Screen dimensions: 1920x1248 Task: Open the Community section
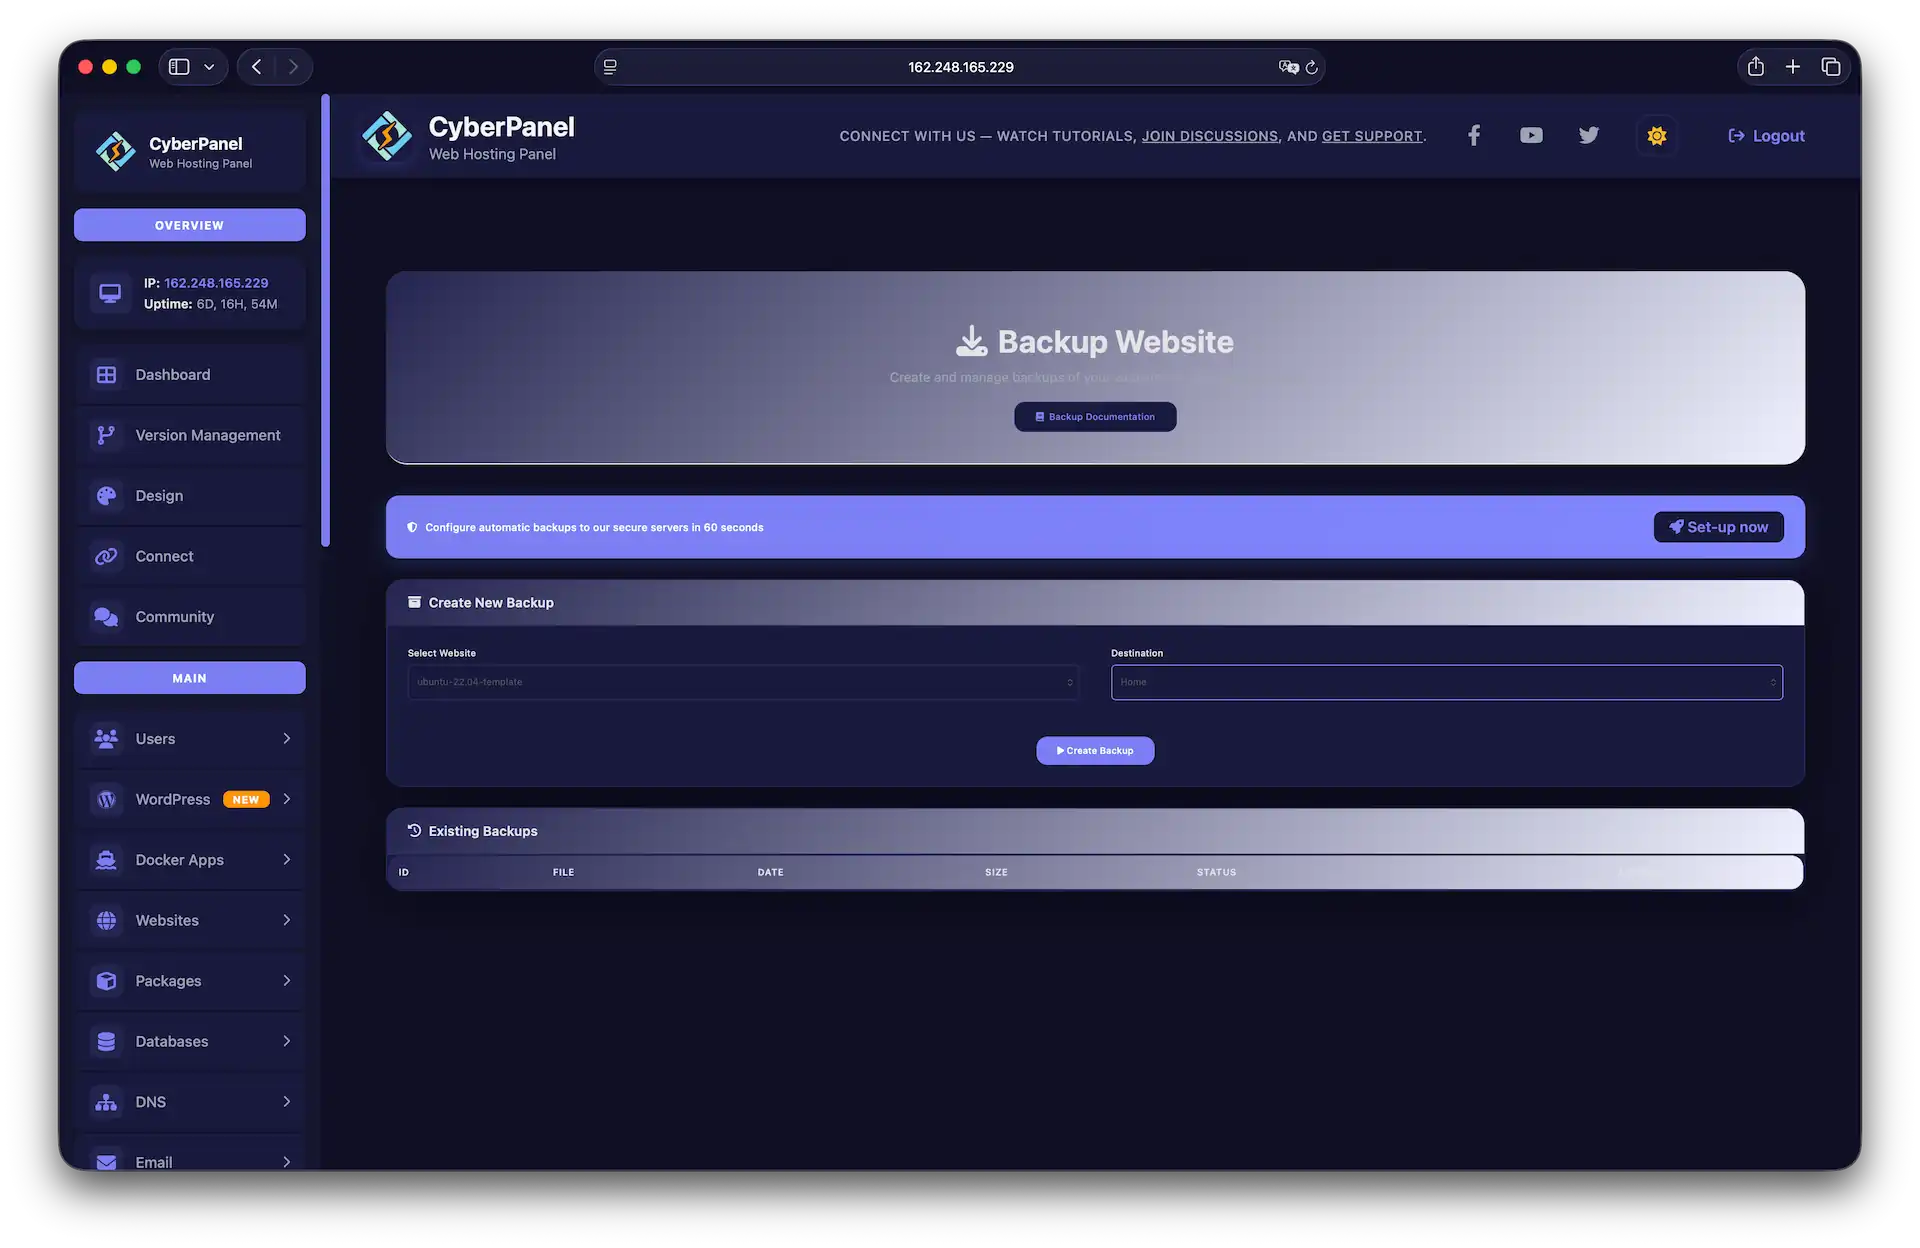175,616
